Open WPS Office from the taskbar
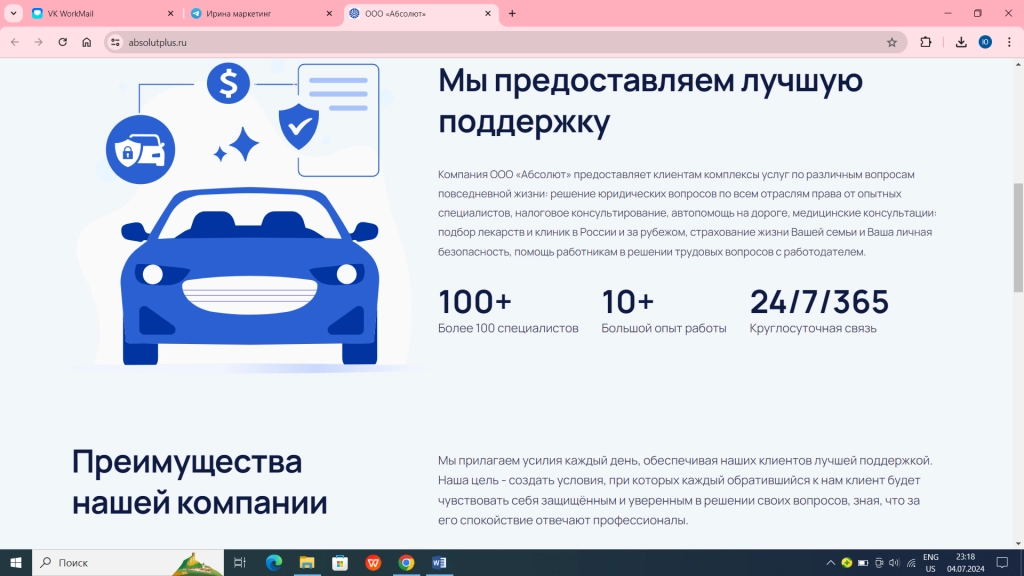The height and width of the screenshot is (576, 1024). tap(374, 562)
